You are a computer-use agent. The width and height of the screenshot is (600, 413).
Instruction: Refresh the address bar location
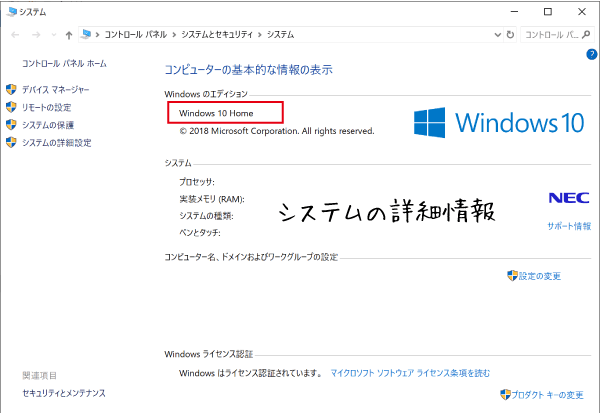coord(510,35)
